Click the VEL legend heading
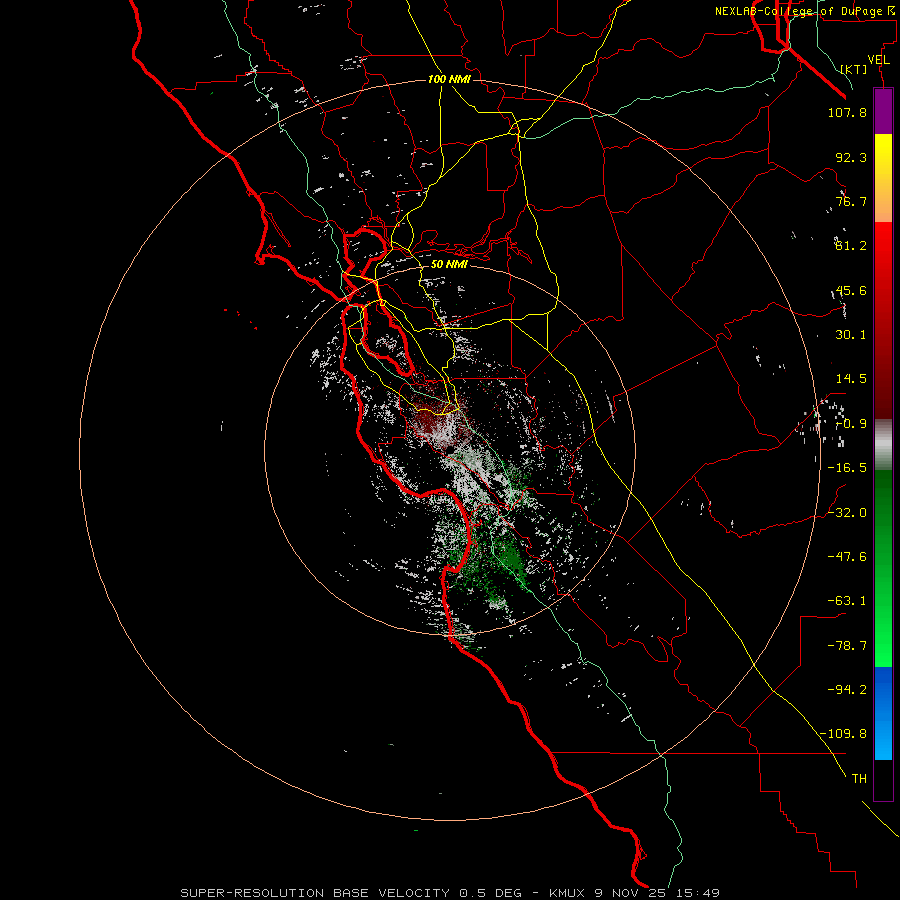 878,60
